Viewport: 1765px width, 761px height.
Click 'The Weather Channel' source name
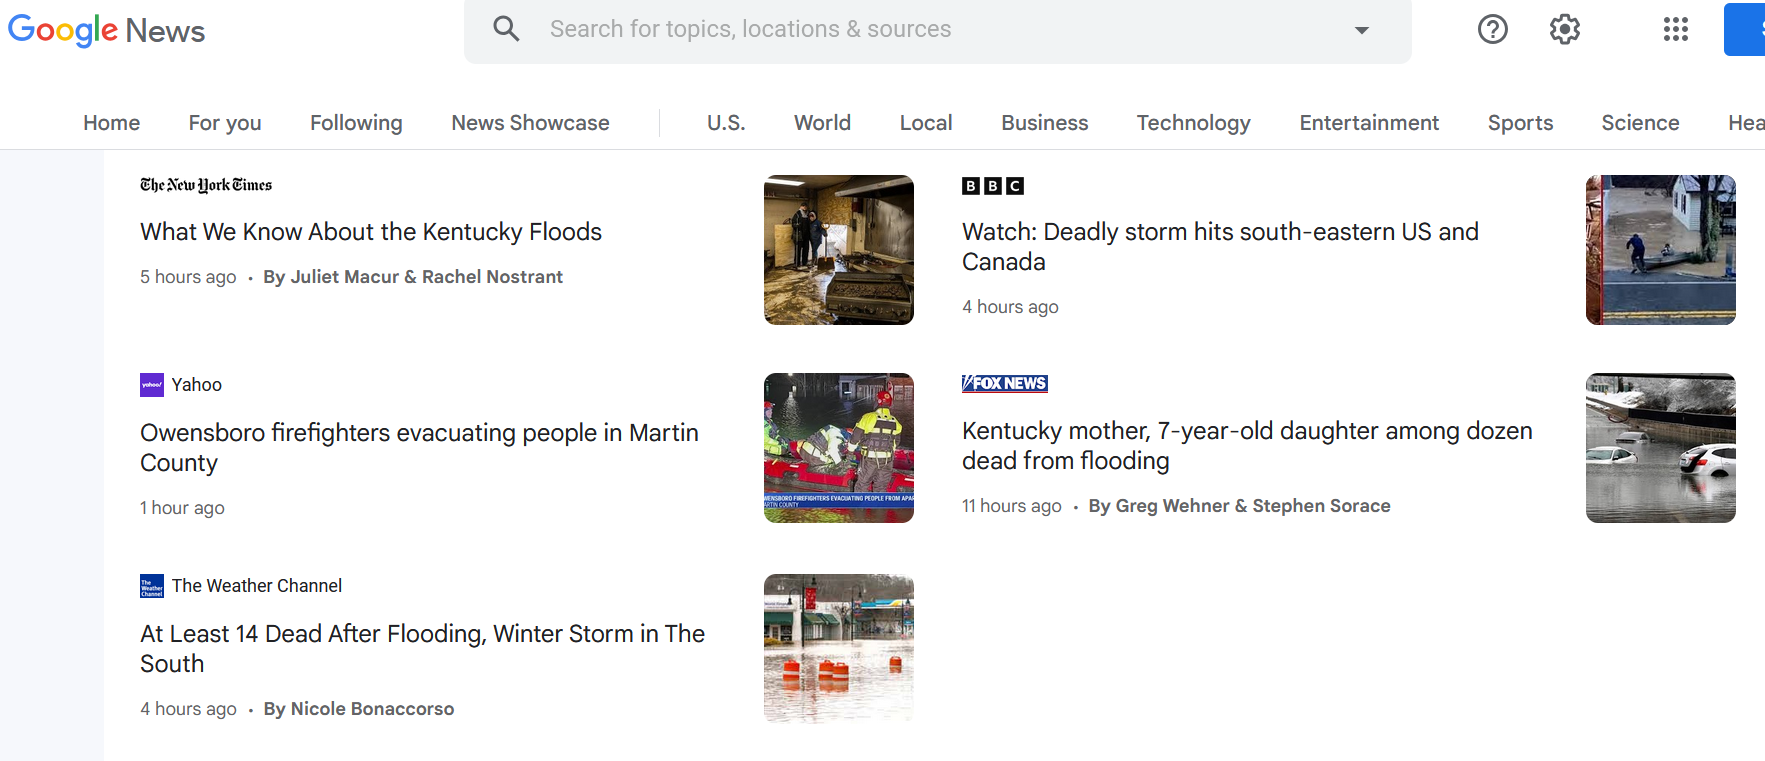point(257,586)
